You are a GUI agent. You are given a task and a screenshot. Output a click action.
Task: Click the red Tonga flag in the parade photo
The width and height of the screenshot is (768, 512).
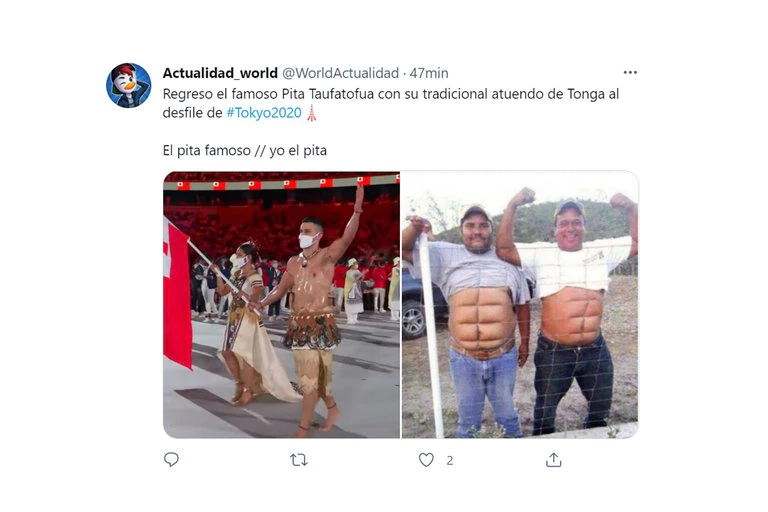pyautogui.click(x=176, y=293)
